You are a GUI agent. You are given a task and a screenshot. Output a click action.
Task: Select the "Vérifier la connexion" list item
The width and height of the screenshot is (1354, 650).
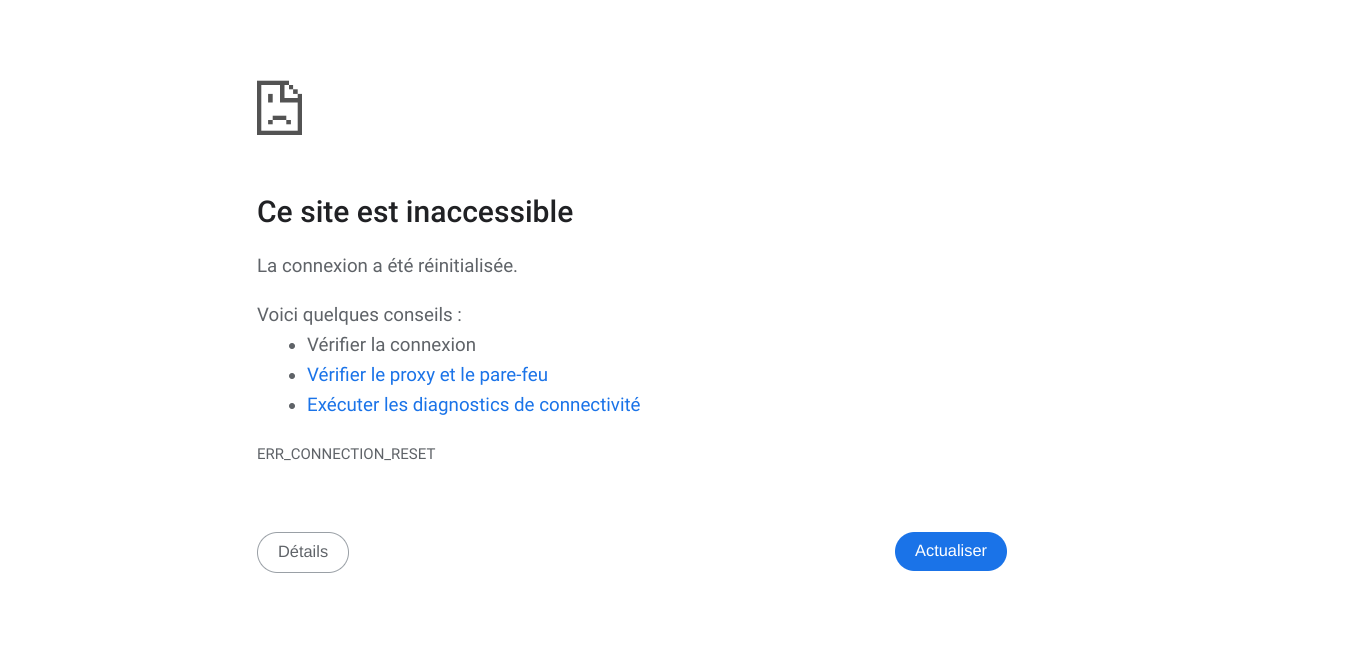[391, 345]
